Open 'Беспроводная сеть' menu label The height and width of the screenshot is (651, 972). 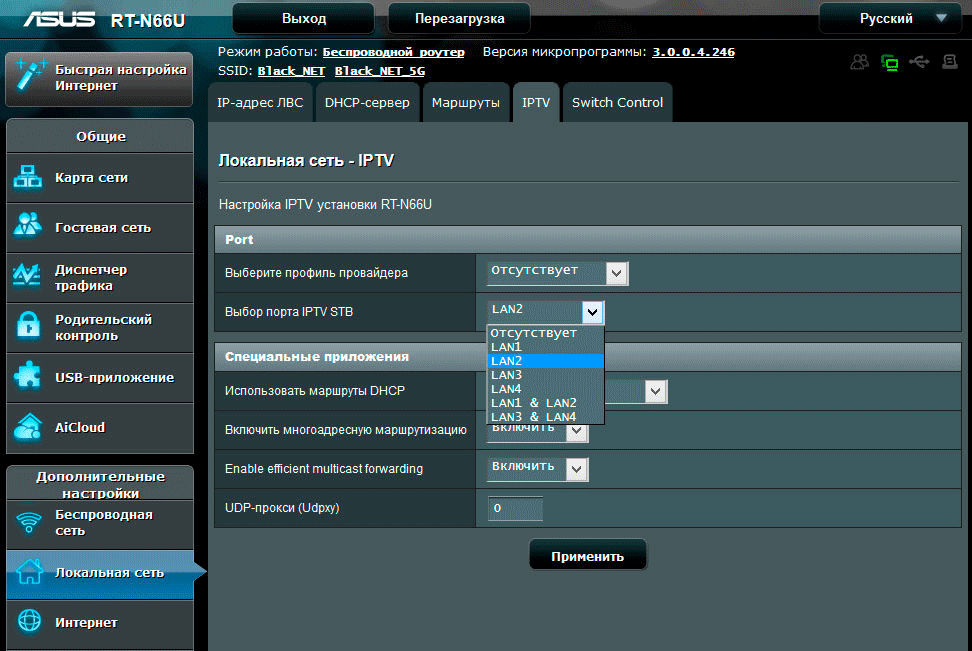(x=104, y=523)
